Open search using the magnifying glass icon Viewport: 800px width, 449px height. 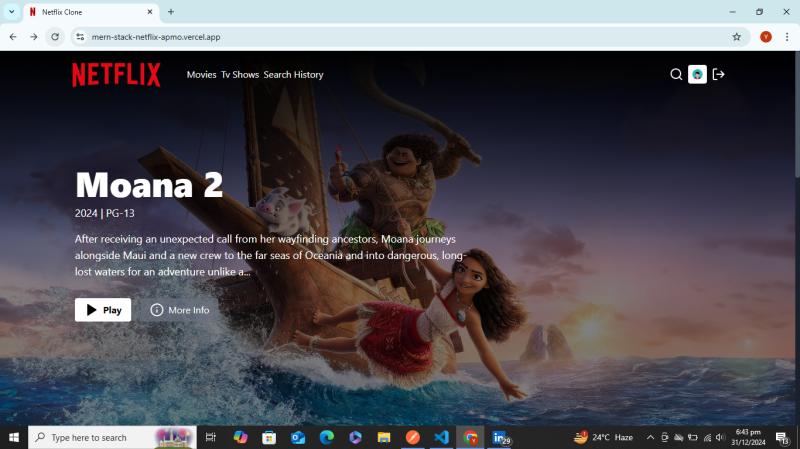coord(676,74)
